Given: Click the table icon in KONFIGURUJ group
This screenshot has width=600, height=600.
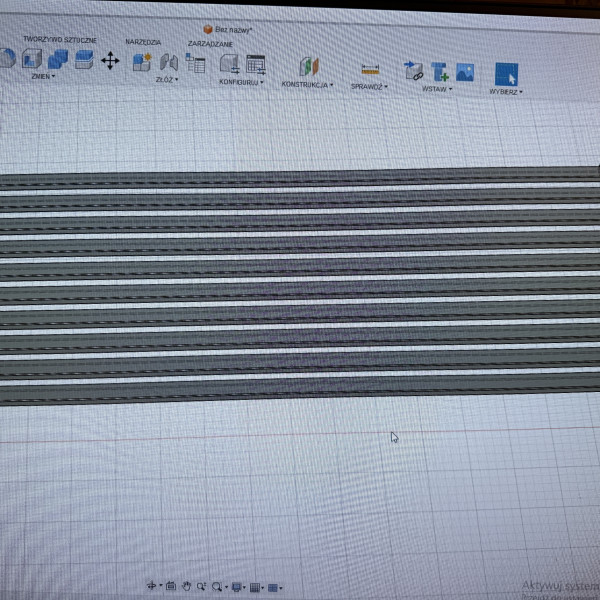Looking at the screenshot, I should [x=256, y=64].
